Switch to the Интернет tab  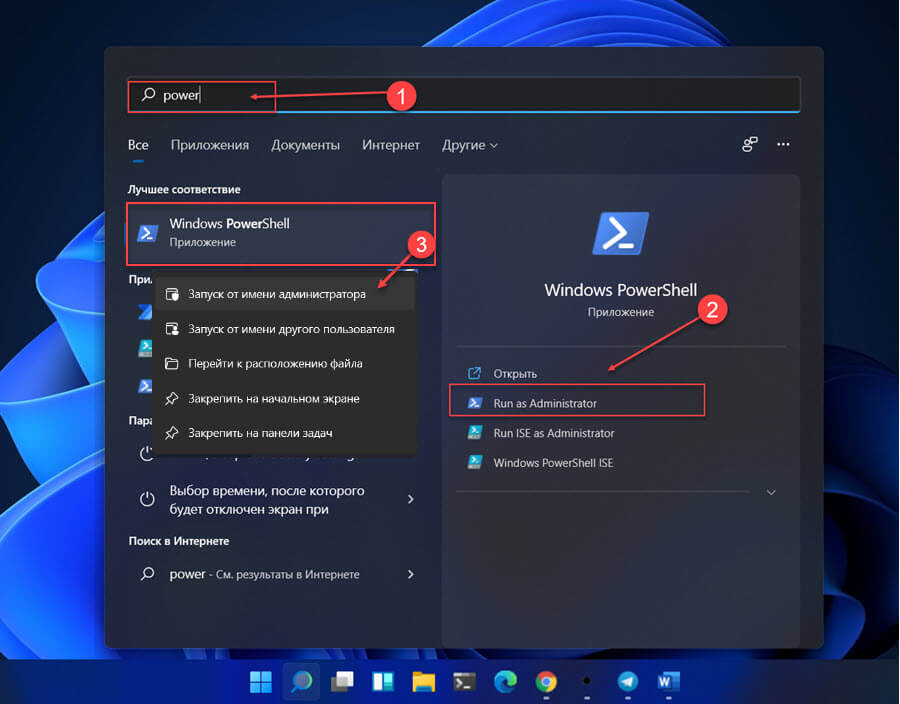[x=391, y=145]
